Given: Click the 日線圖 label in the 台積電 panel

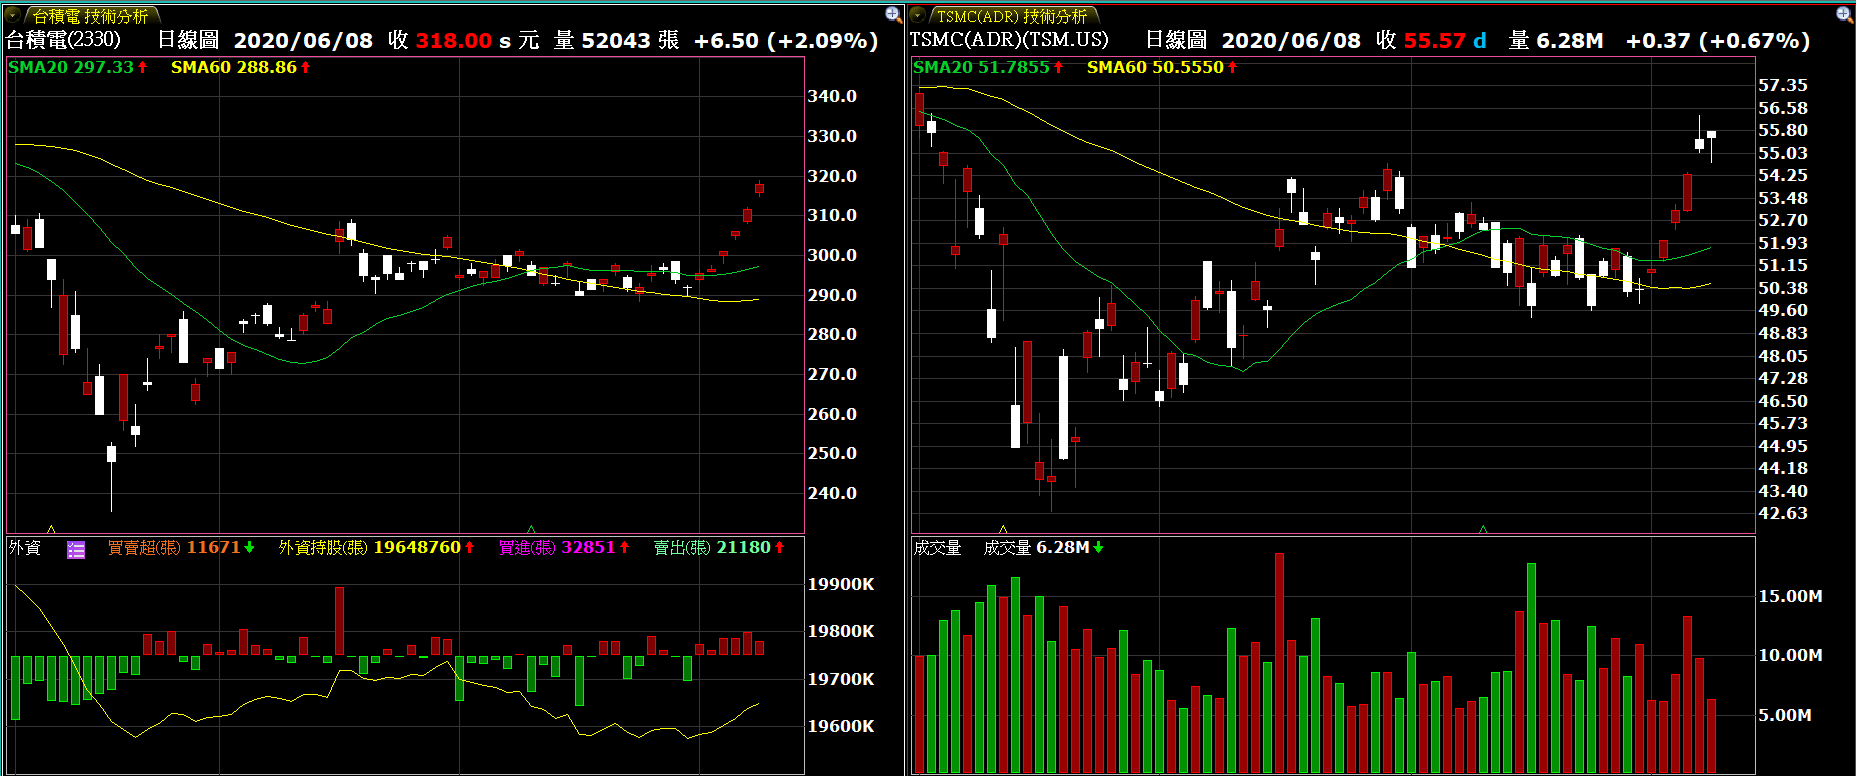Looking at the screenshot, I should click(x=188, y=40).
